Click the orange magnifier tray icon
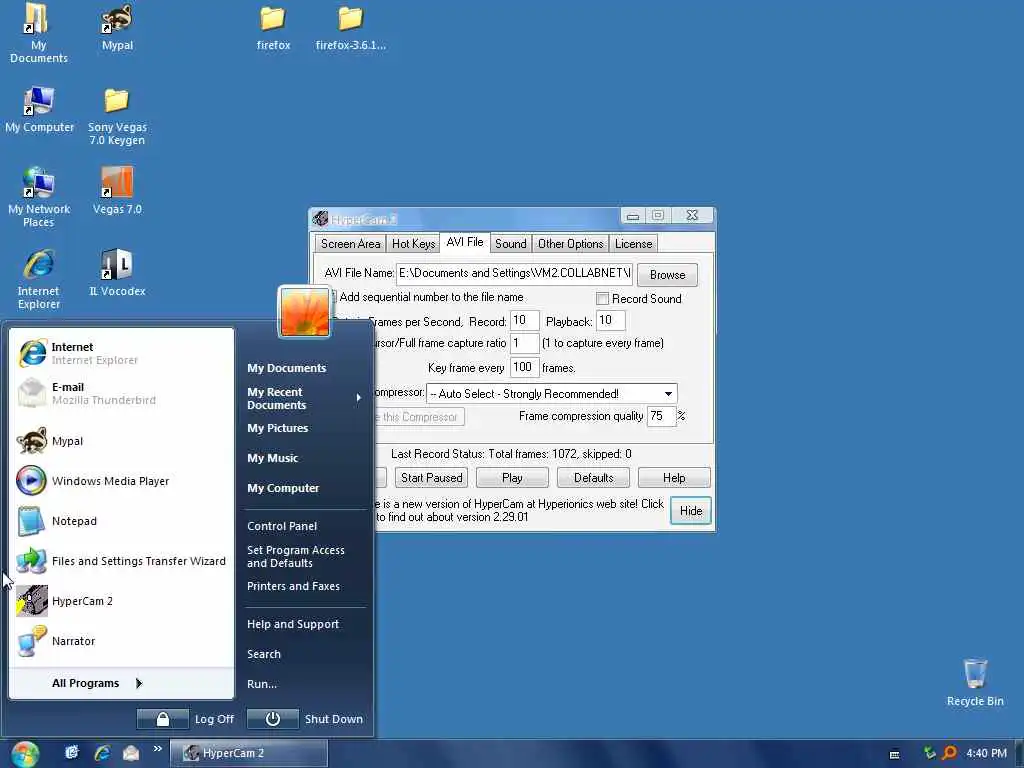1024x768 pixels. coord(950,753)
